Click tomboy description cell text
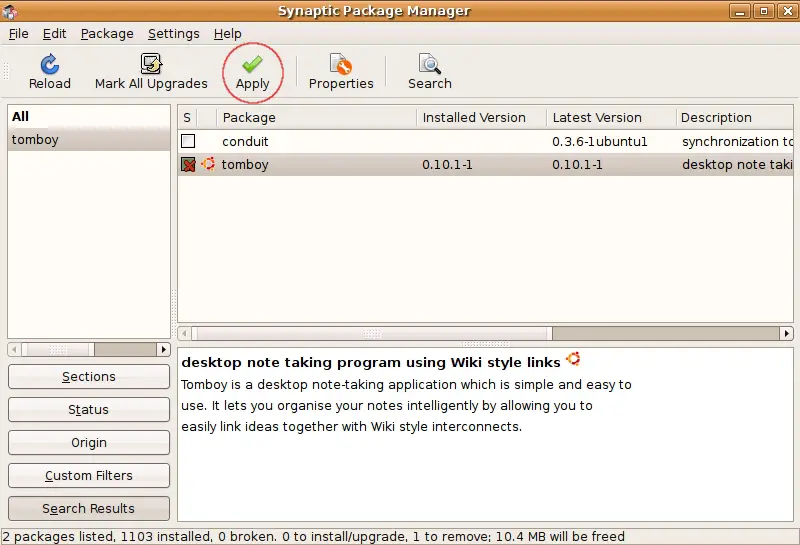The width and height of the screenshot is (800, 545). click(737, 164)
